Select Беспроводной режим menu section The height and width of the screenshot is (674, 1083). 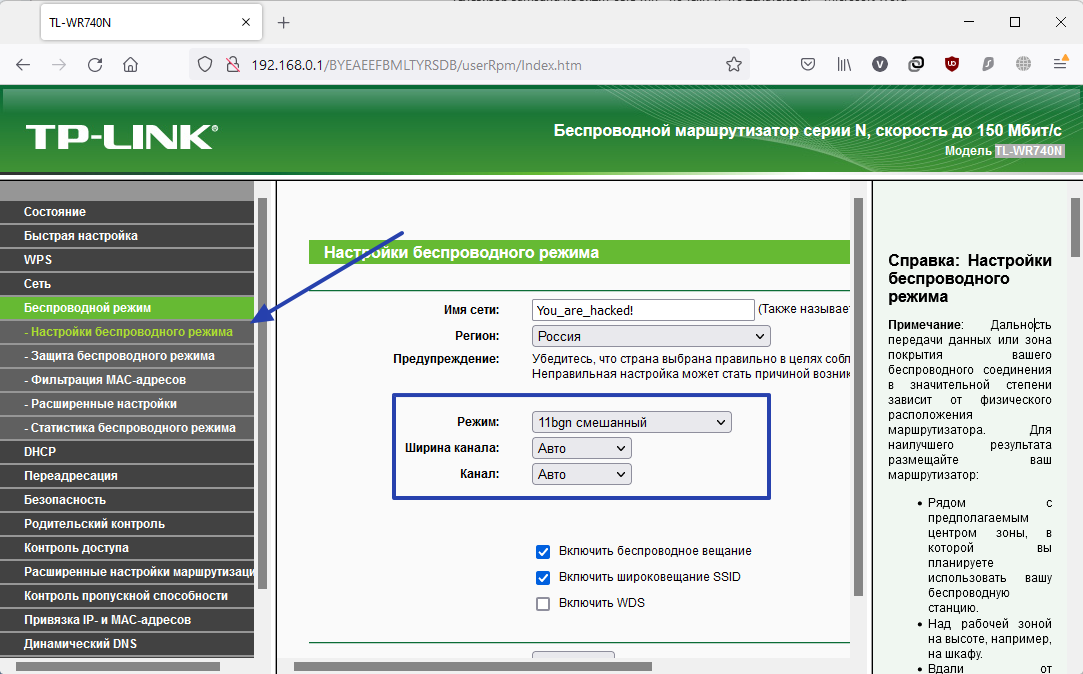click(x=127, y=308)
